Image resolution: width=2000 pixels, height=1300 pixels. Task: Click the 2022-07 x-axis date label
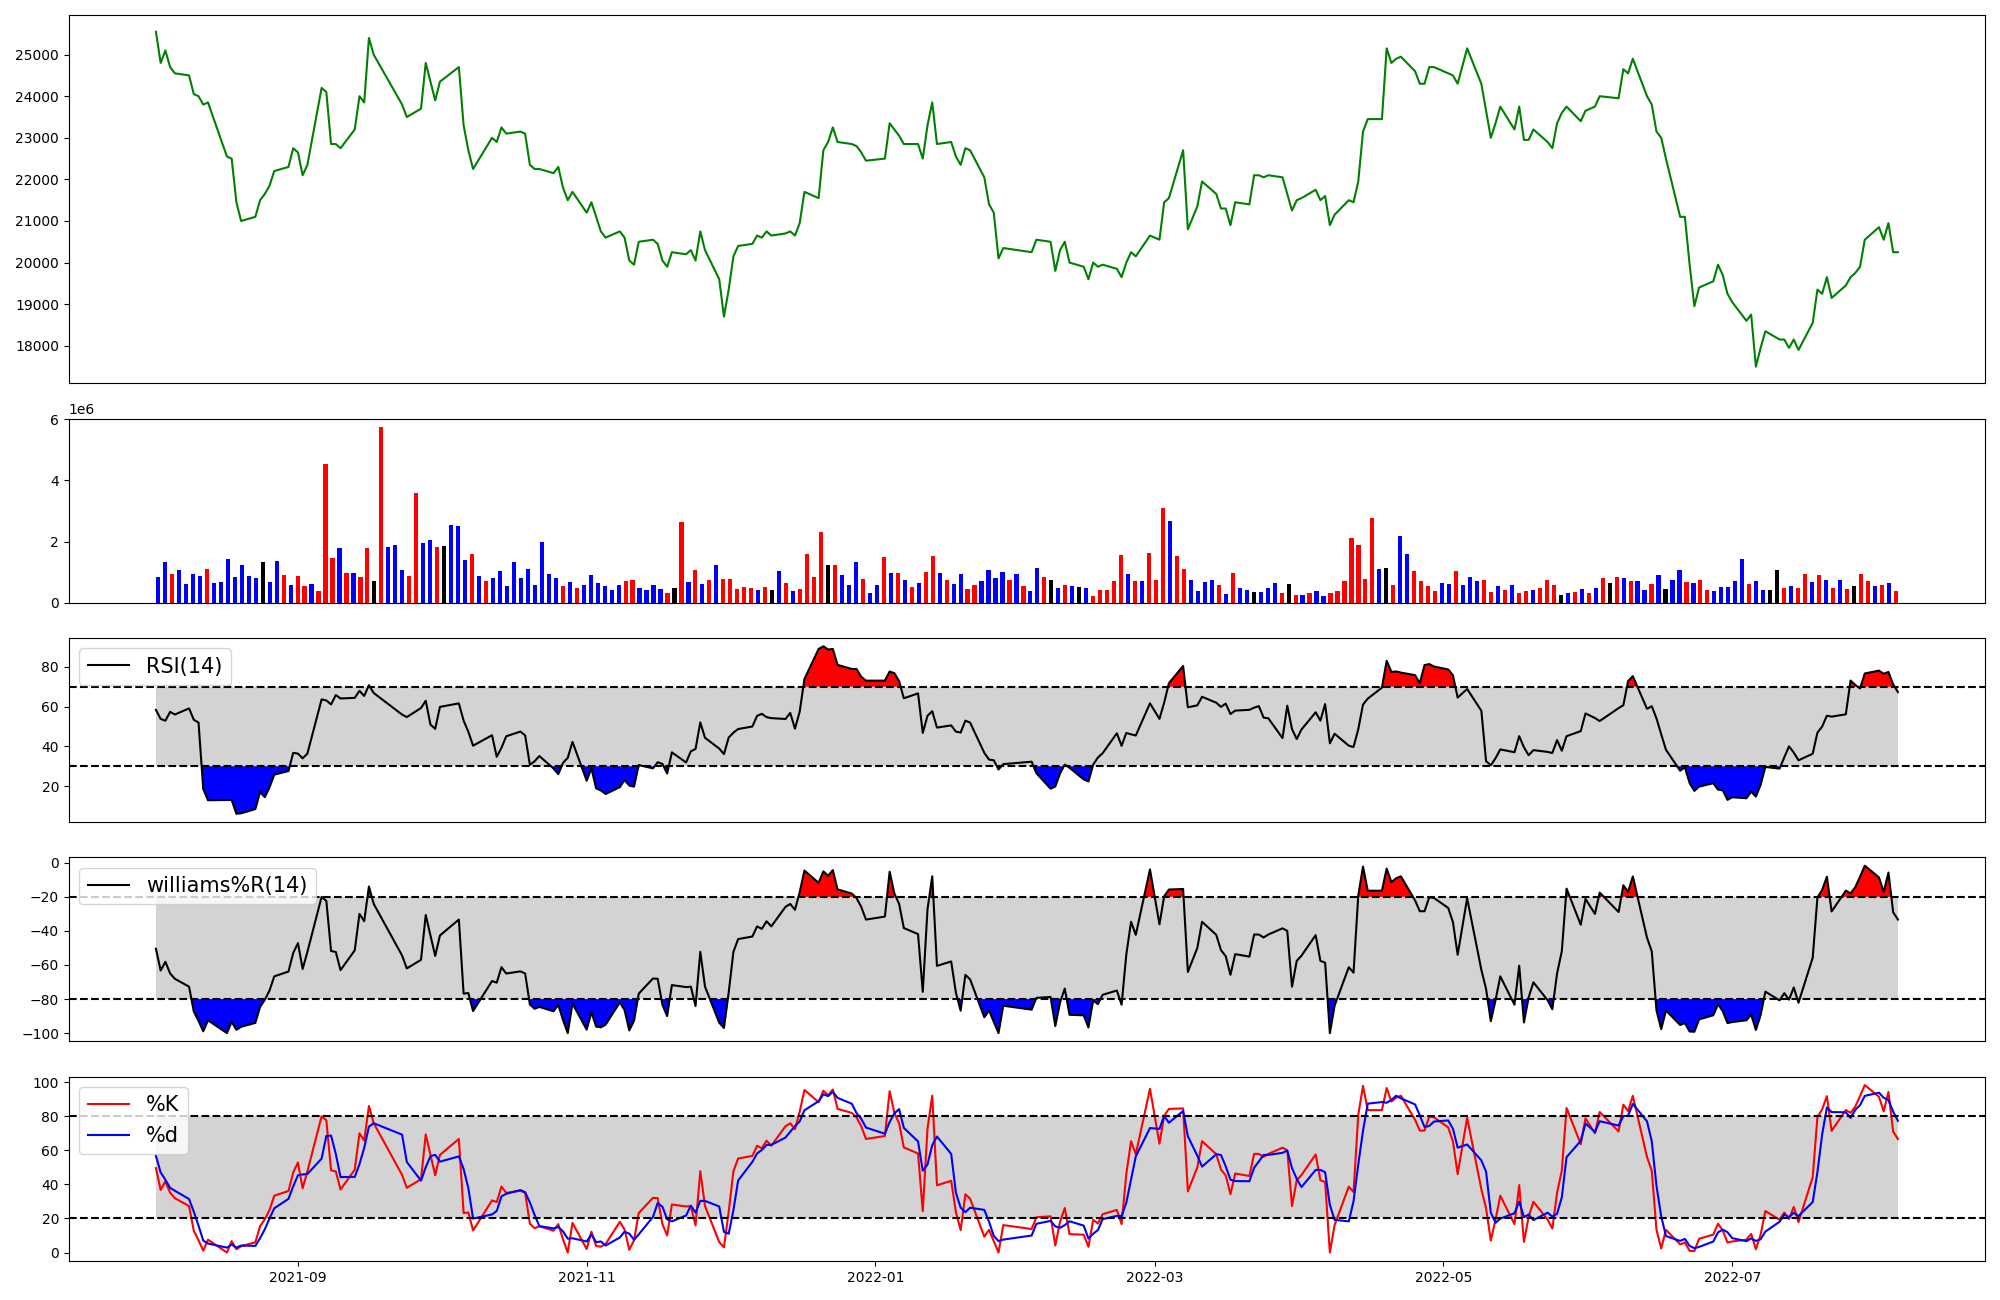tap(1732, 1277)
